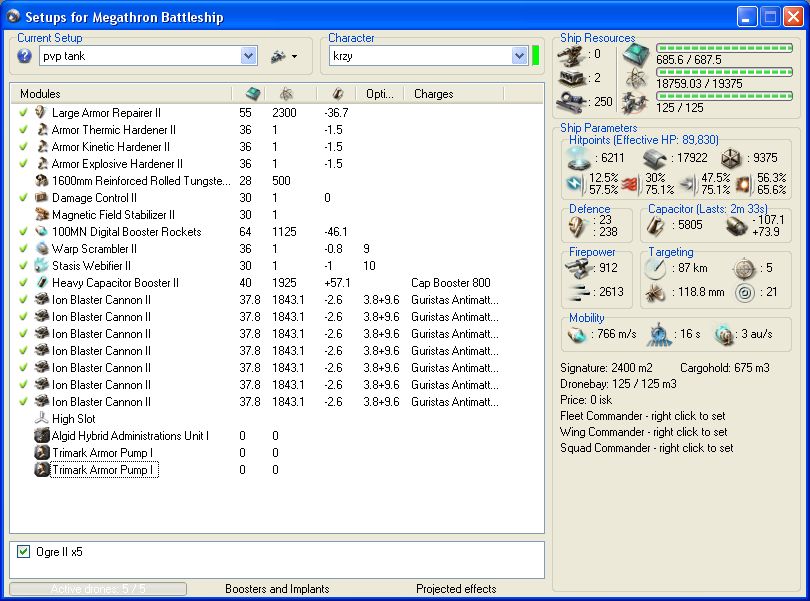Open the Current Setup dropdown showing pvp tank
The image size is (810, 601).
[249, 56]
